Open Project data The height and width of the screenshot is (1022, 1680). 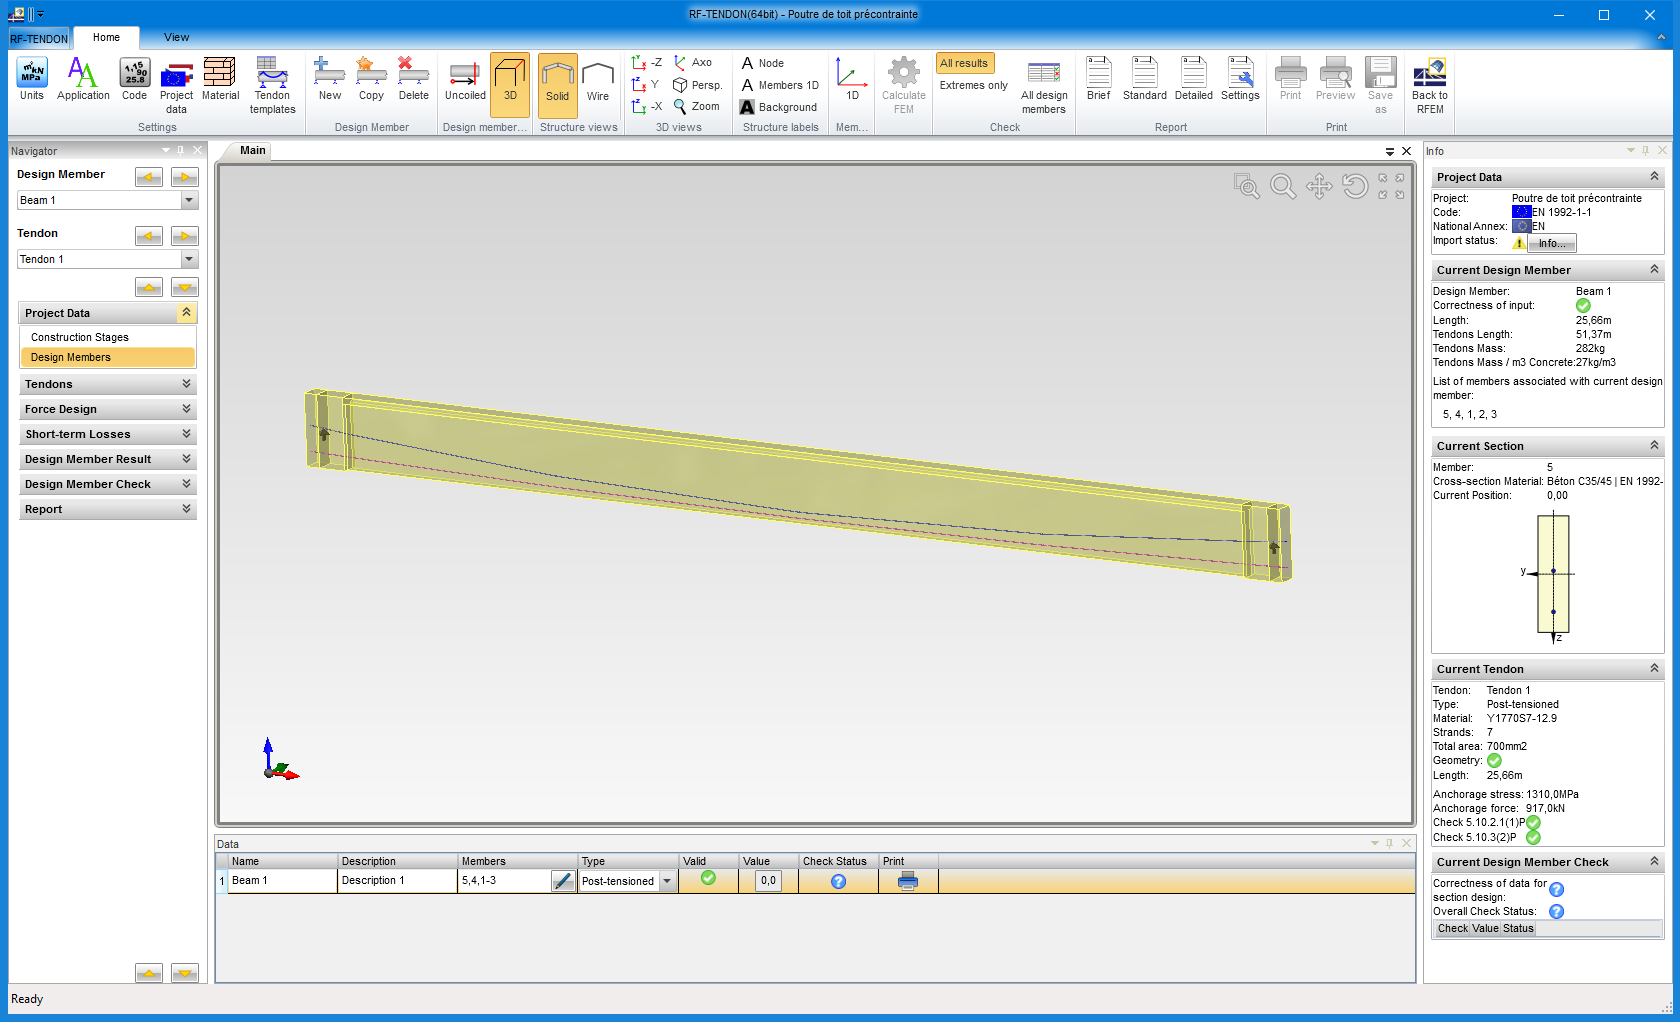click(176, 86)
